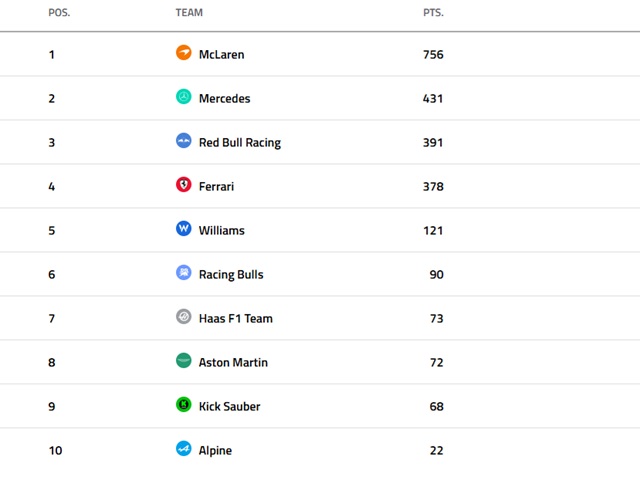Click the Mercedes star logo icon
The height and width of the screenshot is (480, 640).
click(183, 97)
